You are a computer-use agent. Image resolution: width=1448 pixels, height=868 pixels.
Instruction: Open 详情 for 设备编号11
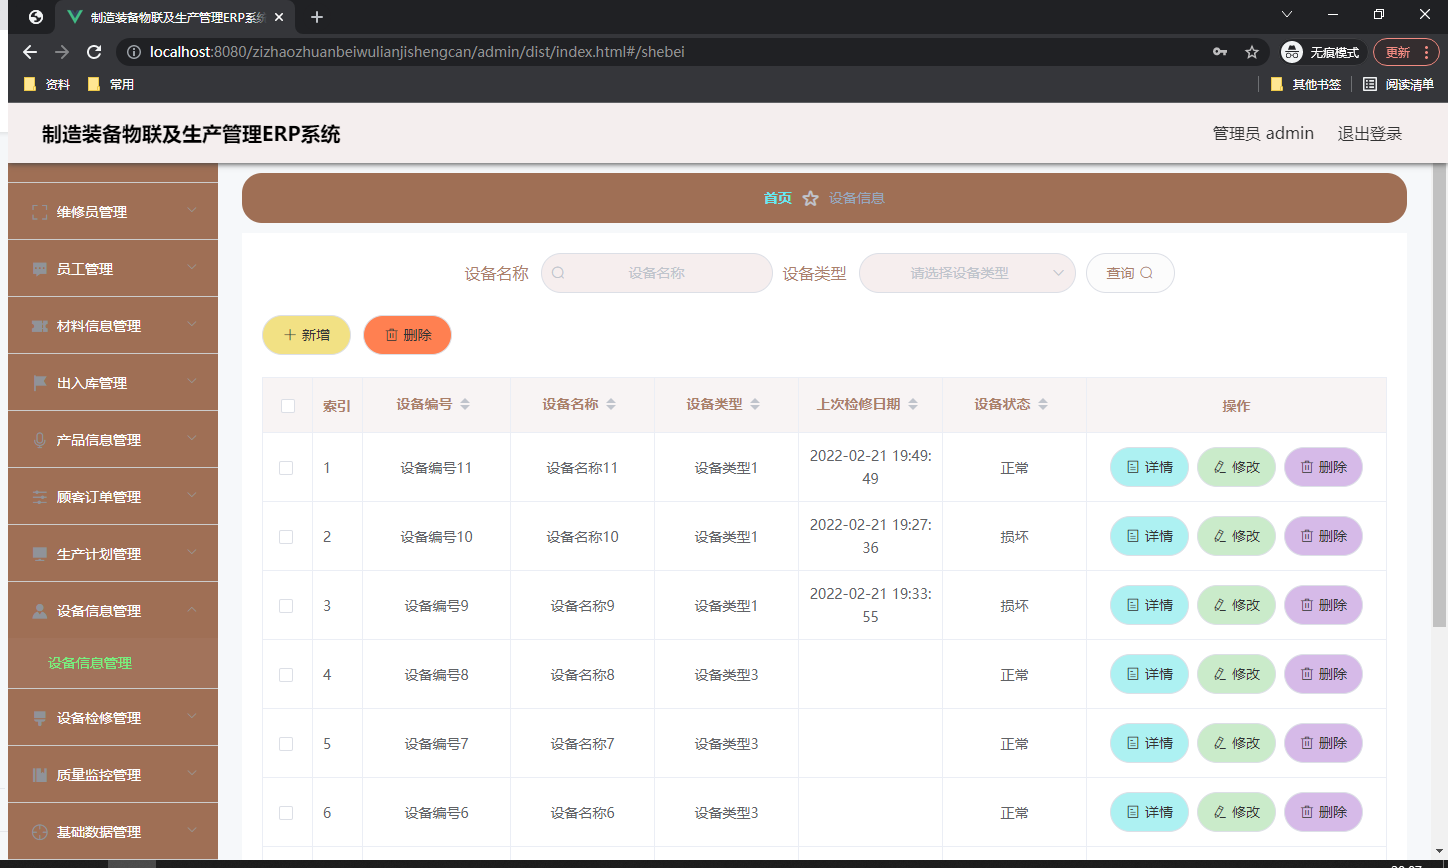[x=1149, y=467]
